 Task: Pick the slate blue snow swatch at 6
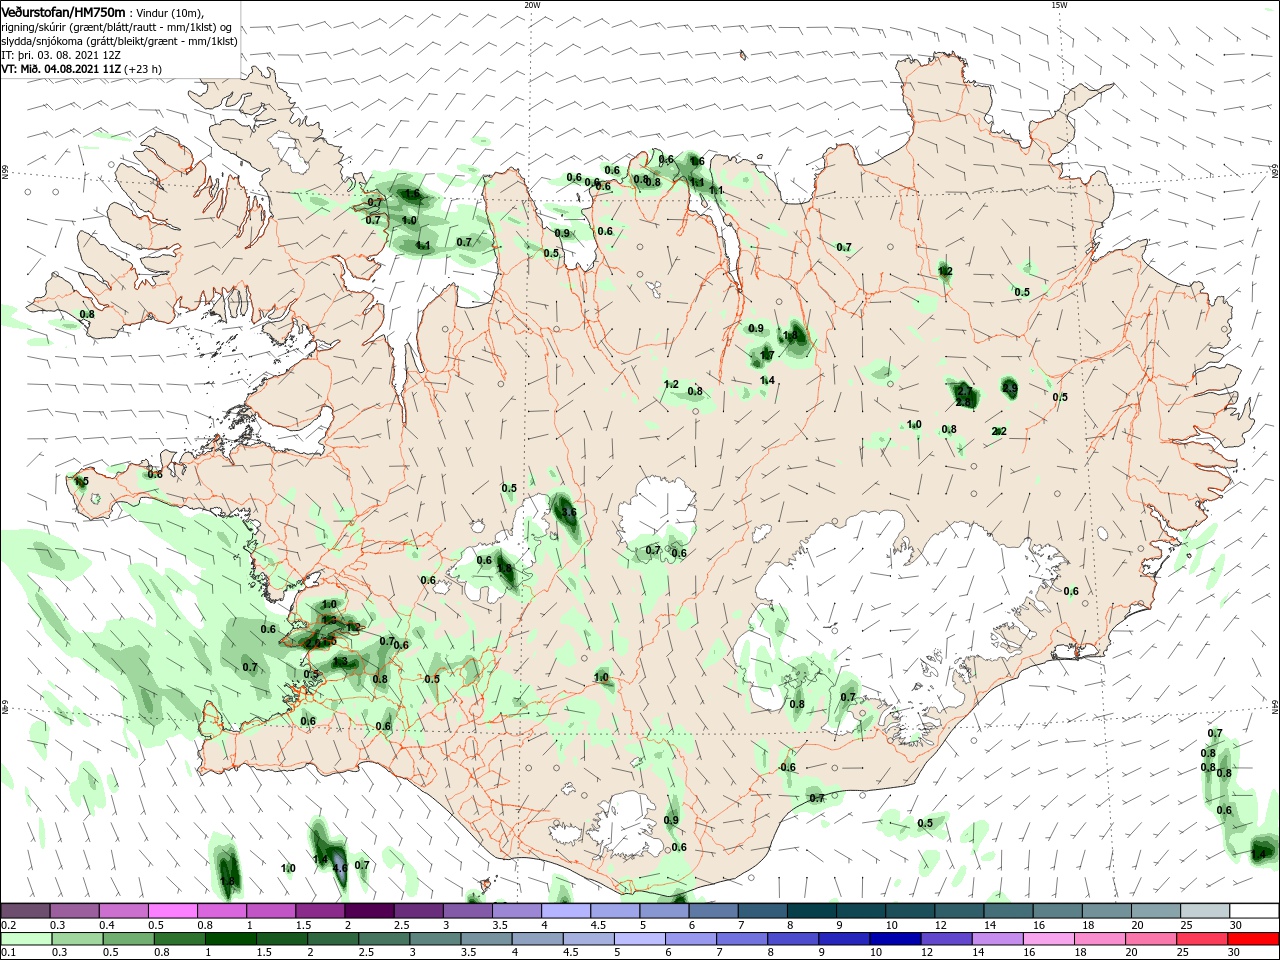[x=714, y=911]
